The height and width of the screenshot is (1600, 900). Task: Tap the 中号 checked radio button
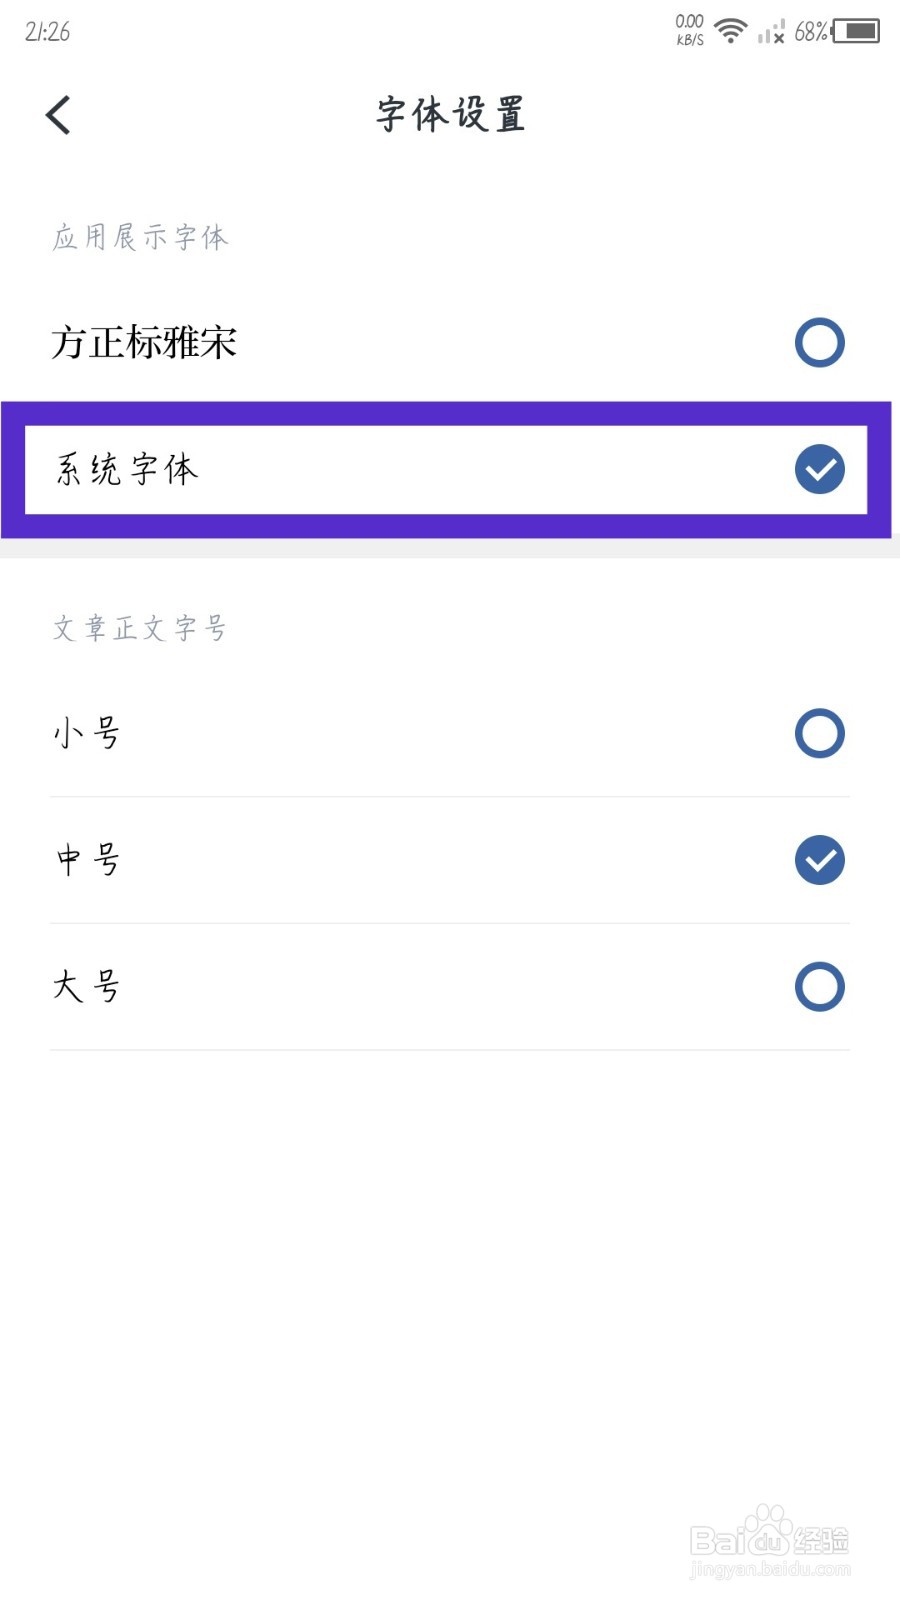(x=820, y=860)
